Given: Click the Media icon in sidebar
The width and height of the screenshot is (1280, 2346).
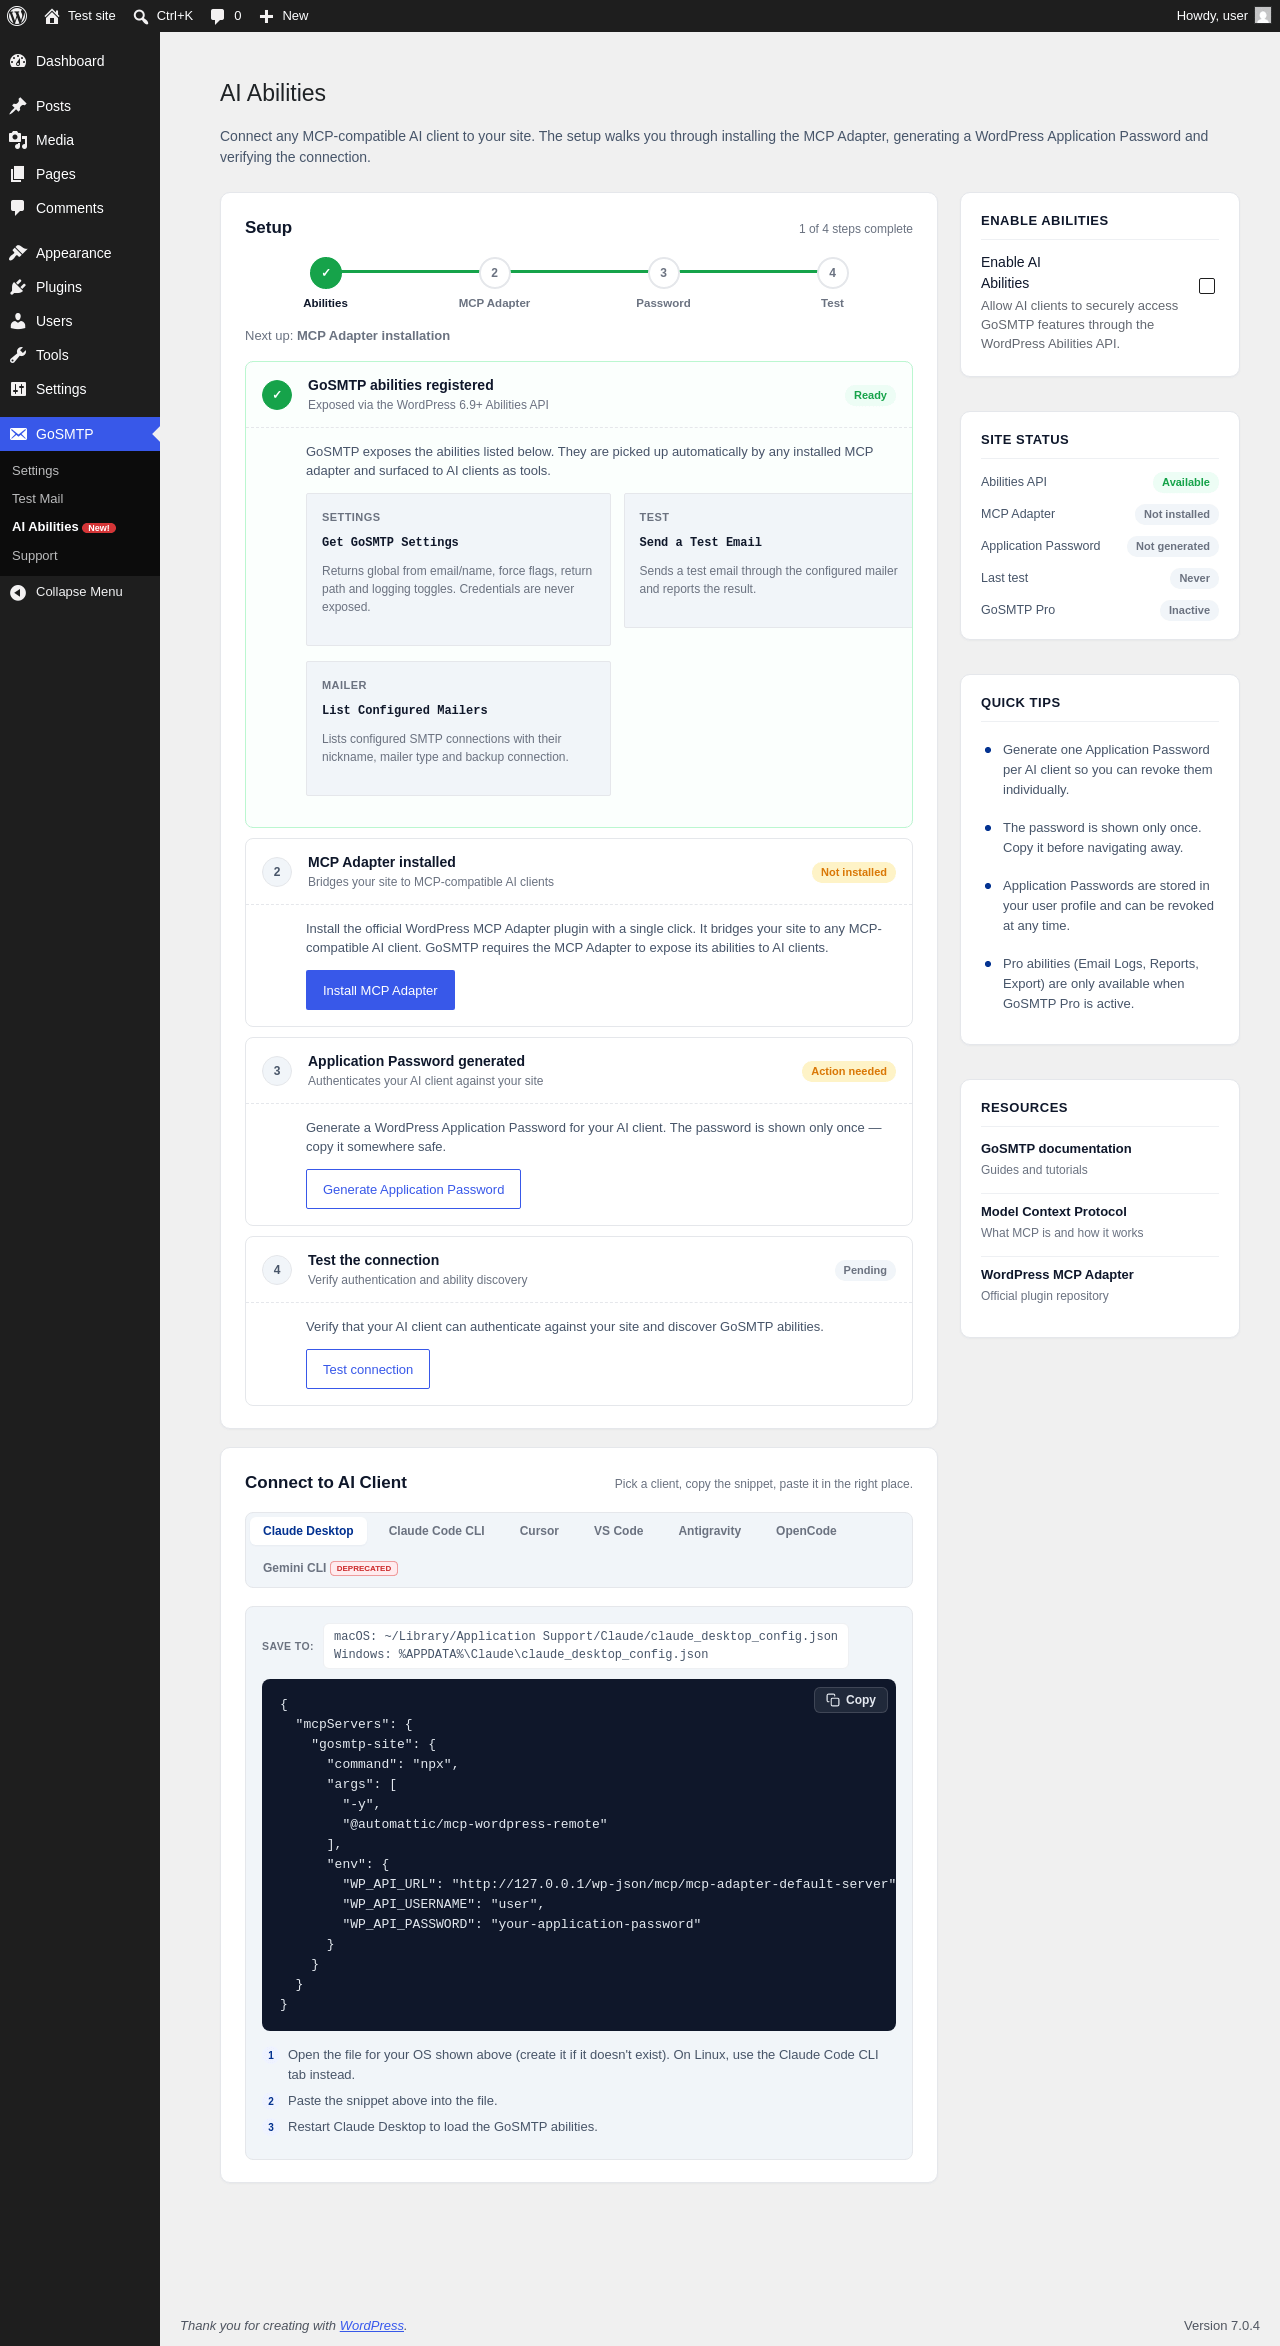Looking at the screenshot, I should pyautogui.click(x=18, y=140).
